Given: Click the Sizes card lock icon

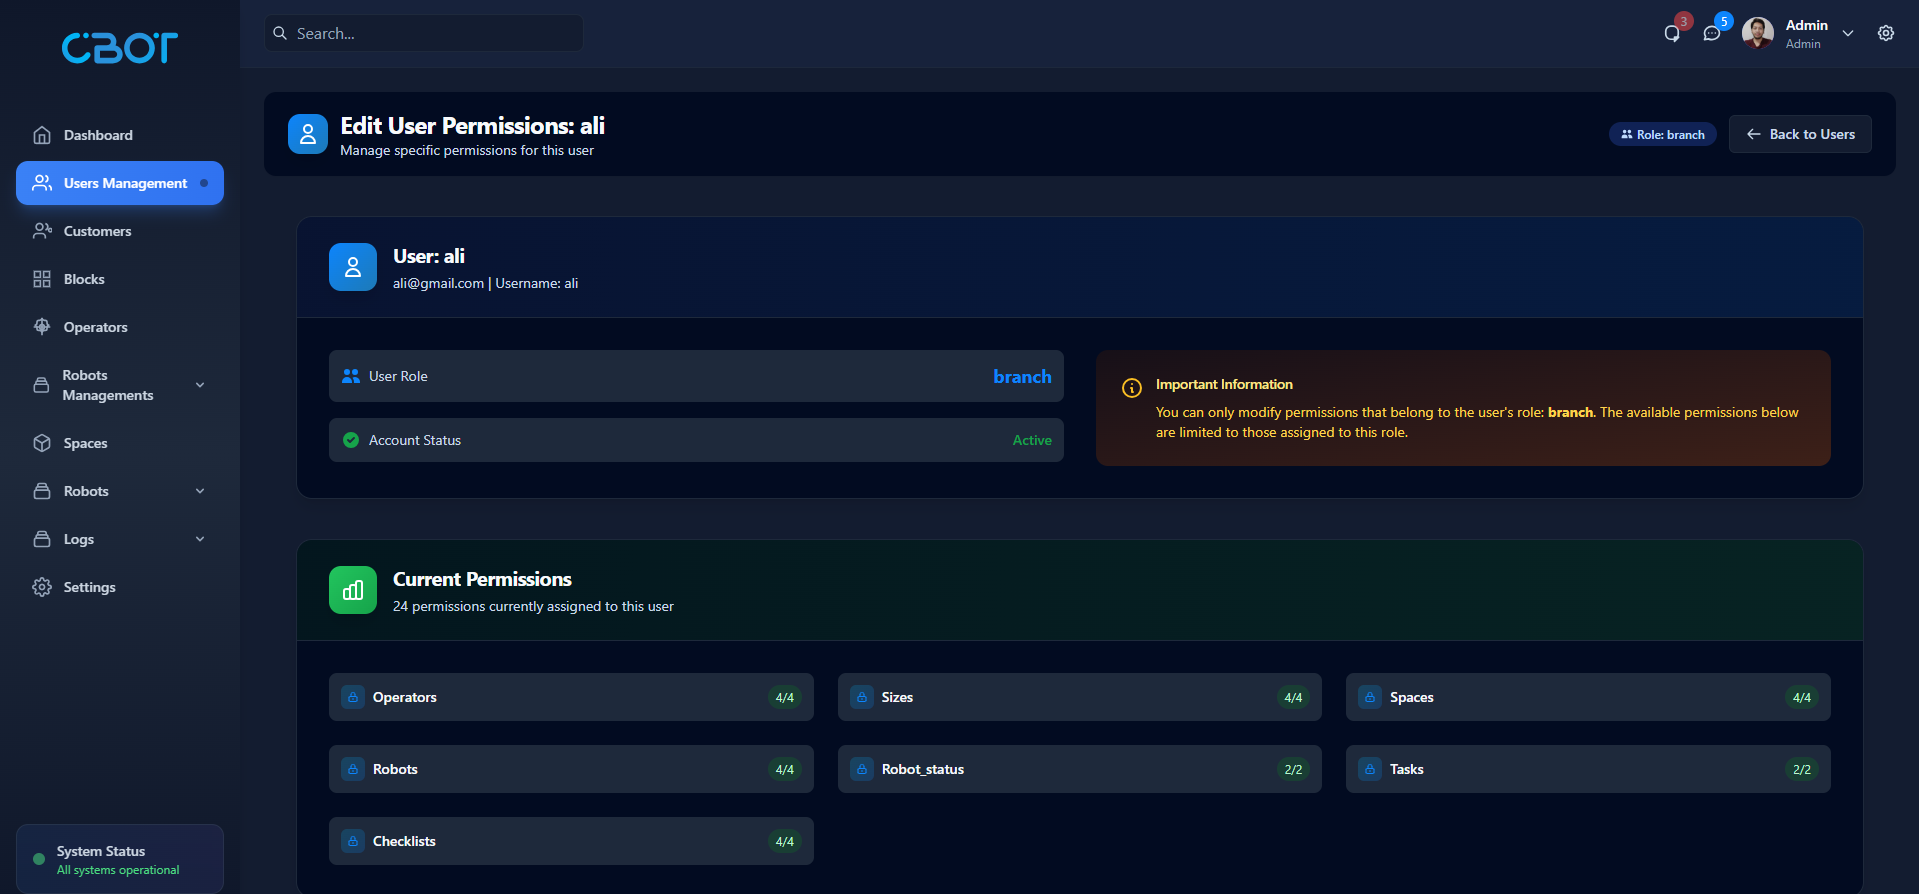Looking at the screenshot, I should (x=862, y=697).
